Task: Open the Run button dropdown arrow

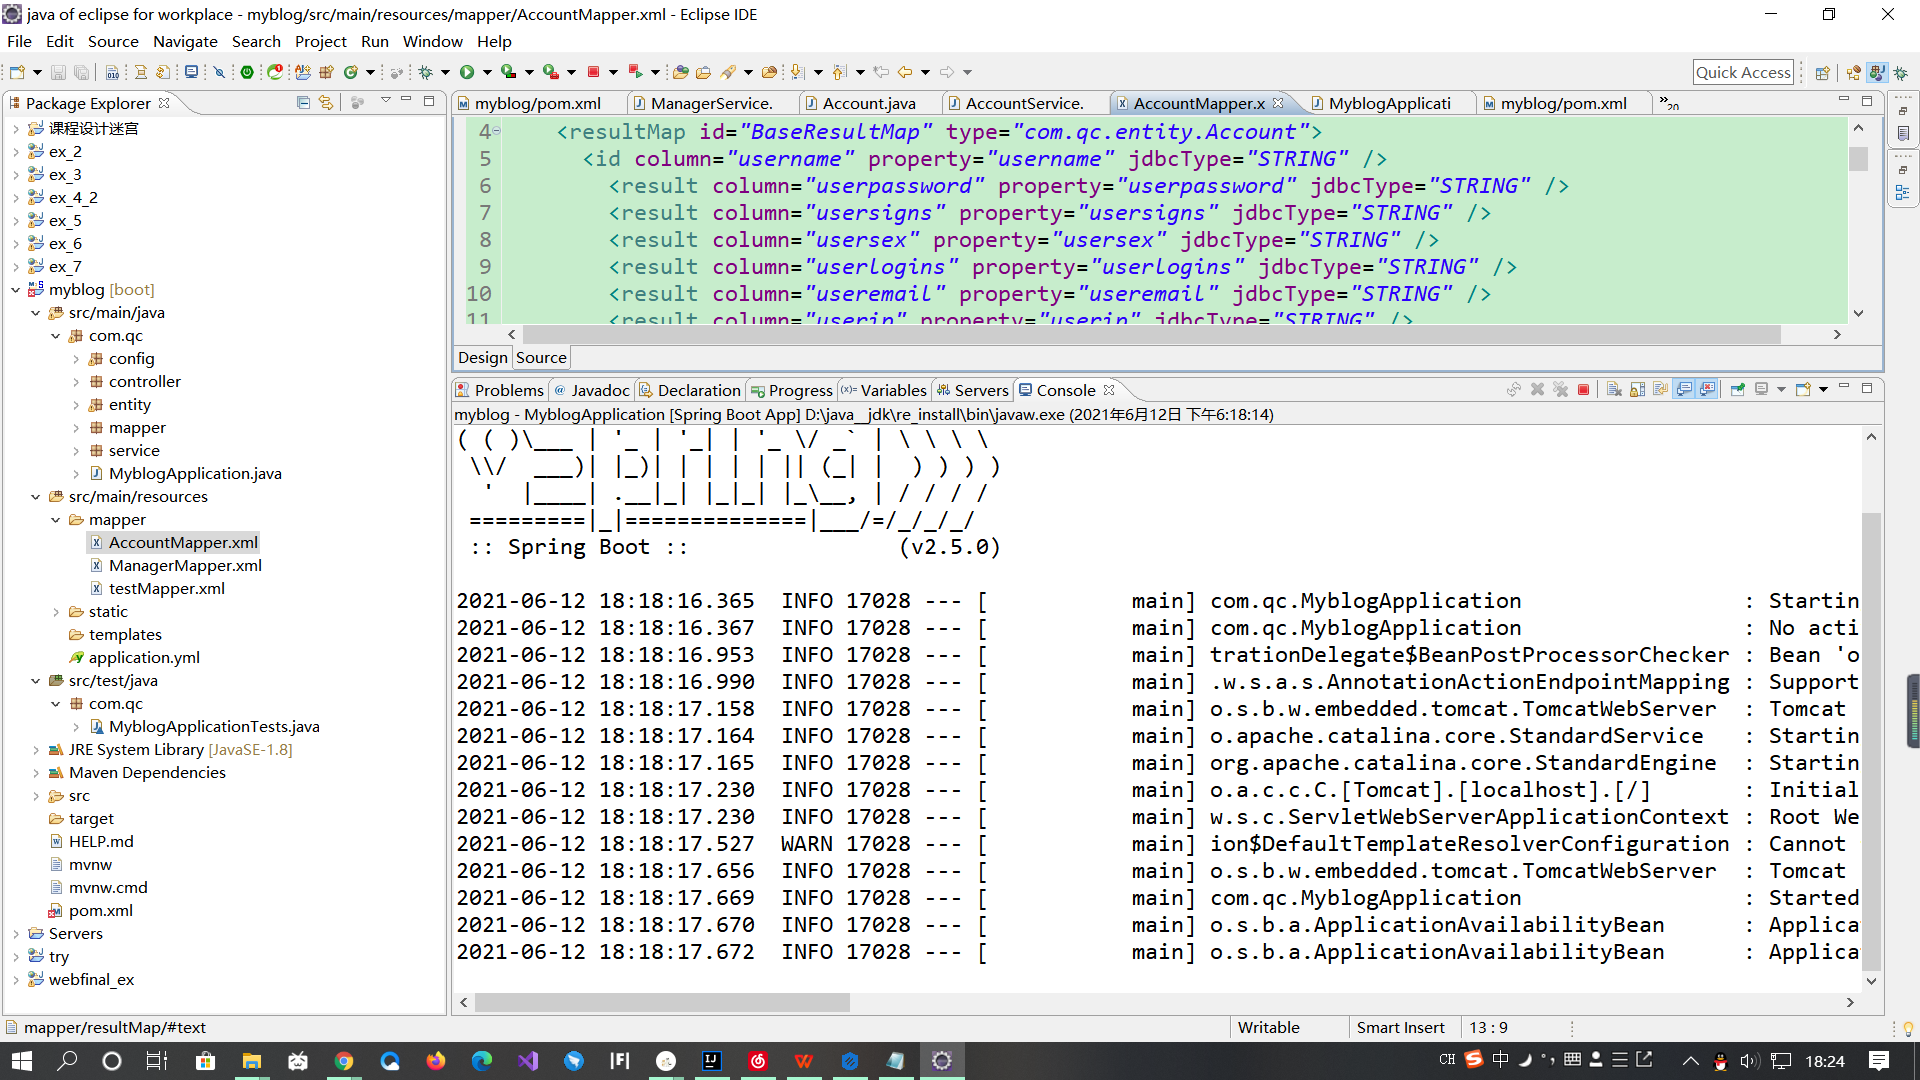Action: click(487, 72)
